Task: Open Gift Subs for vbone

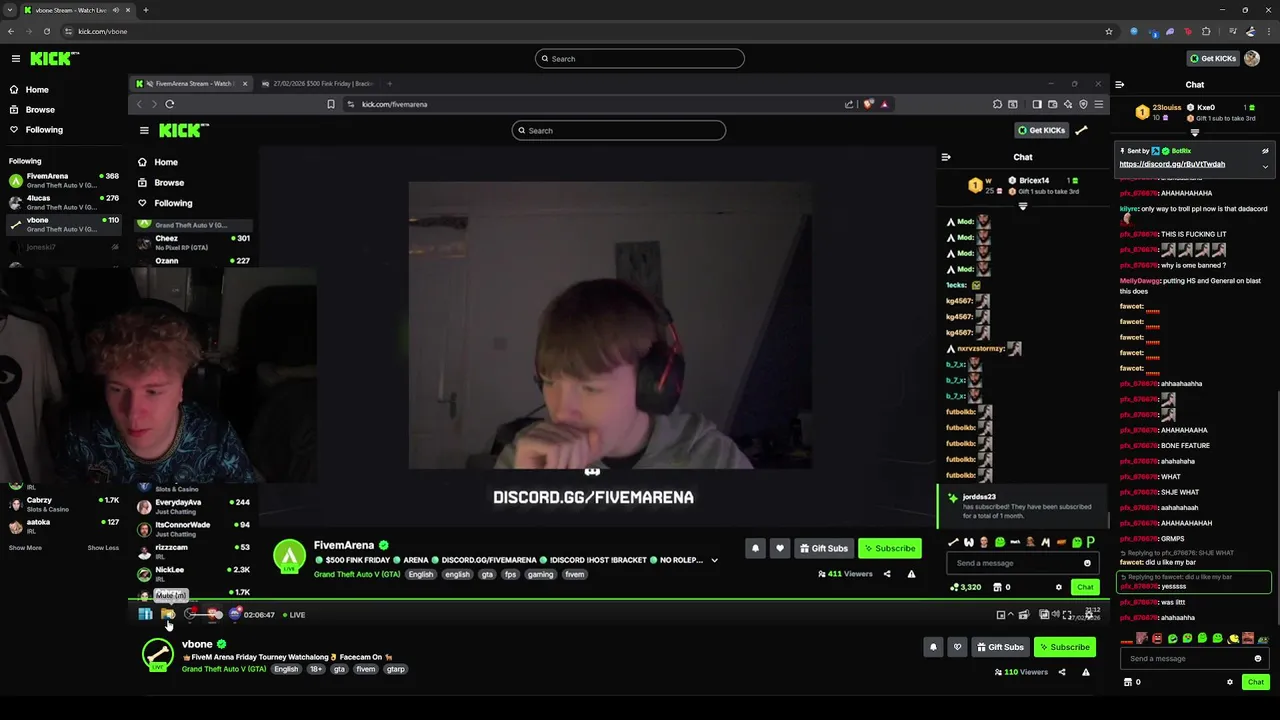Action: pyautogui.click(x=1000, y=647)
